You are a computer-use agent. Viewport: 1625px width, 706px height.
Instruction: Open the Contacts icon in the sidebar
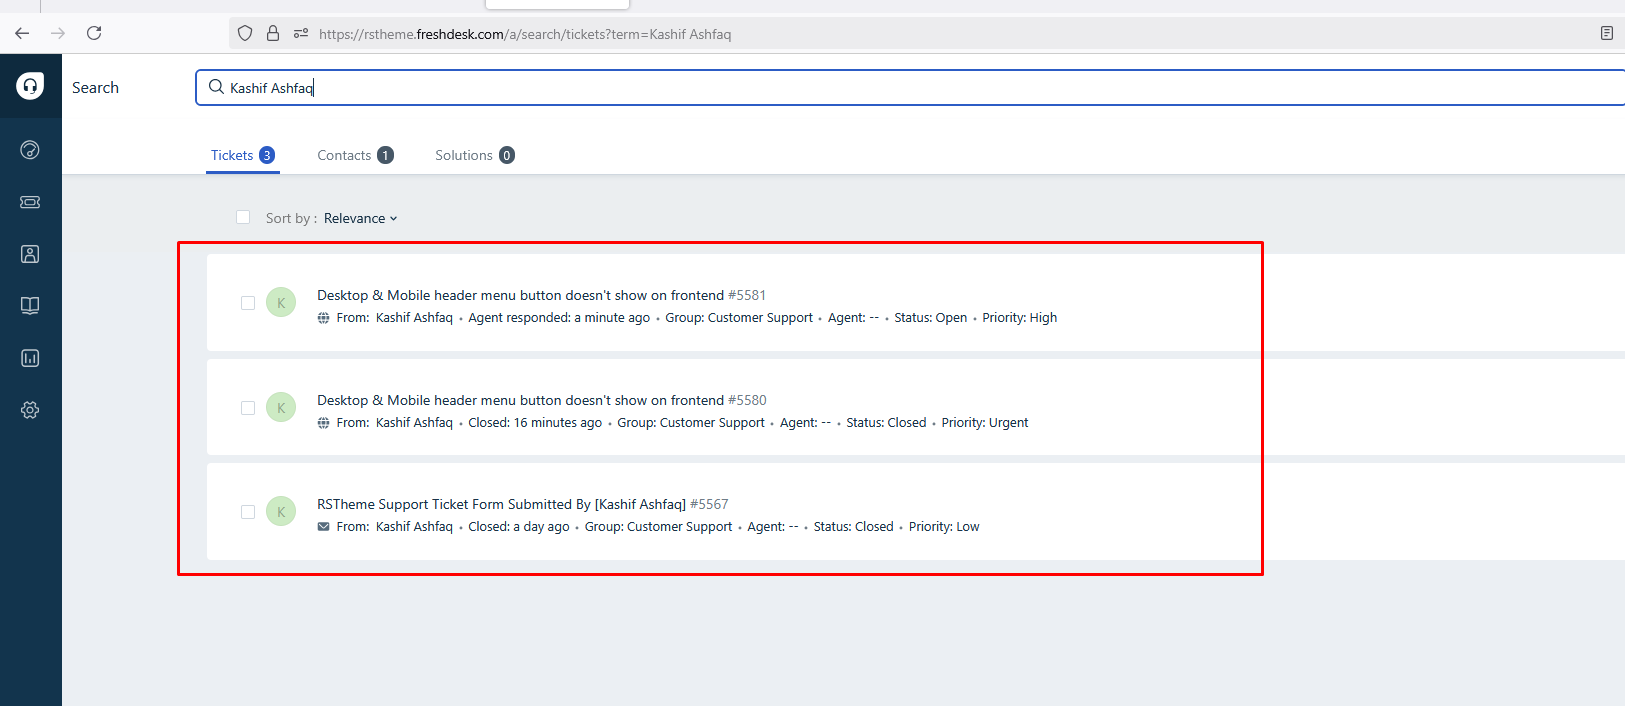click(x=30, y=254)
